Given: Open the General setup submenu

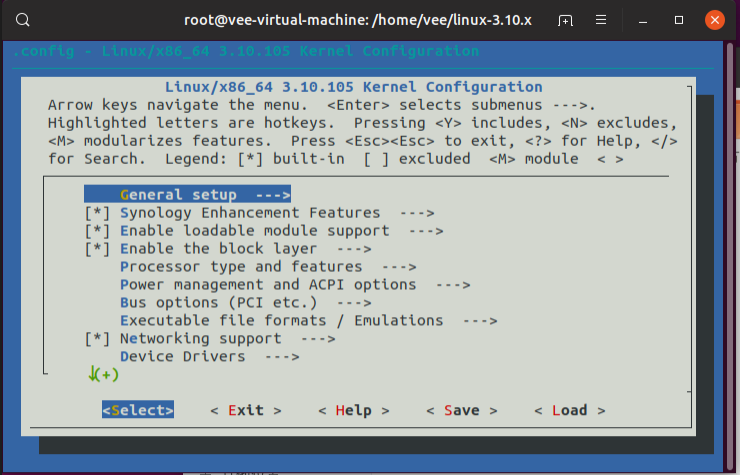Looking at the screenshot, I should (x=187, y=195).
